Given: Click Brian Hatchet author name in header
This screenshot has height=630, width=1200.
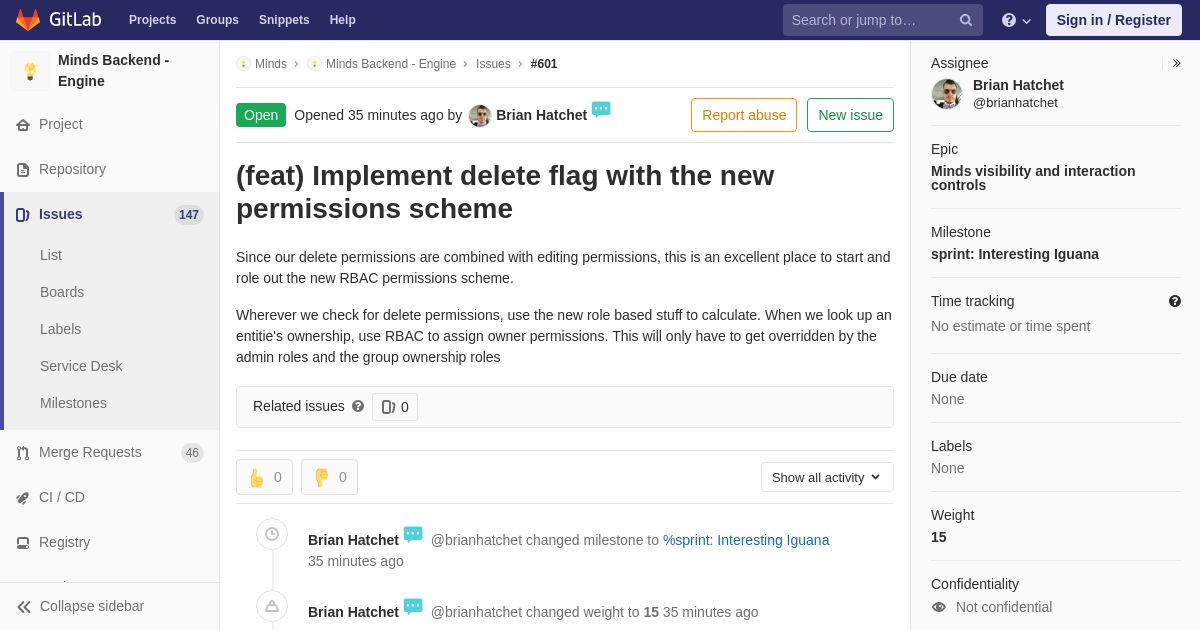Looking at the screenshot, I should [x=541, y=115].
